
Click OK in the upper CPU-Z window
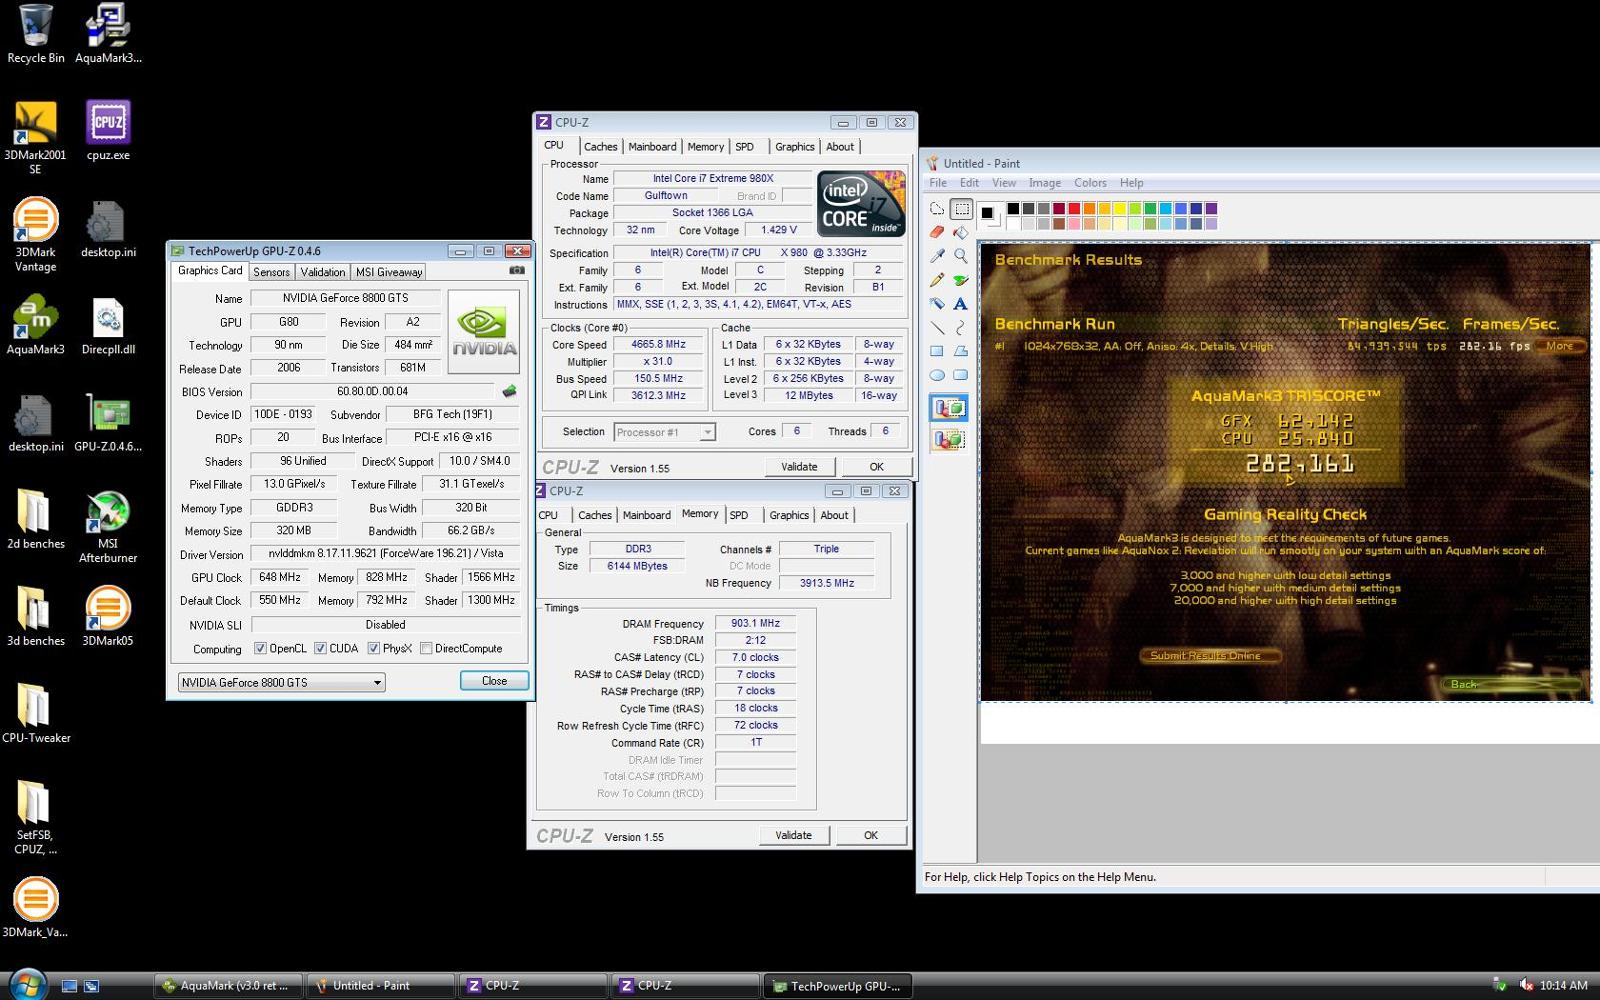point(876,467)
